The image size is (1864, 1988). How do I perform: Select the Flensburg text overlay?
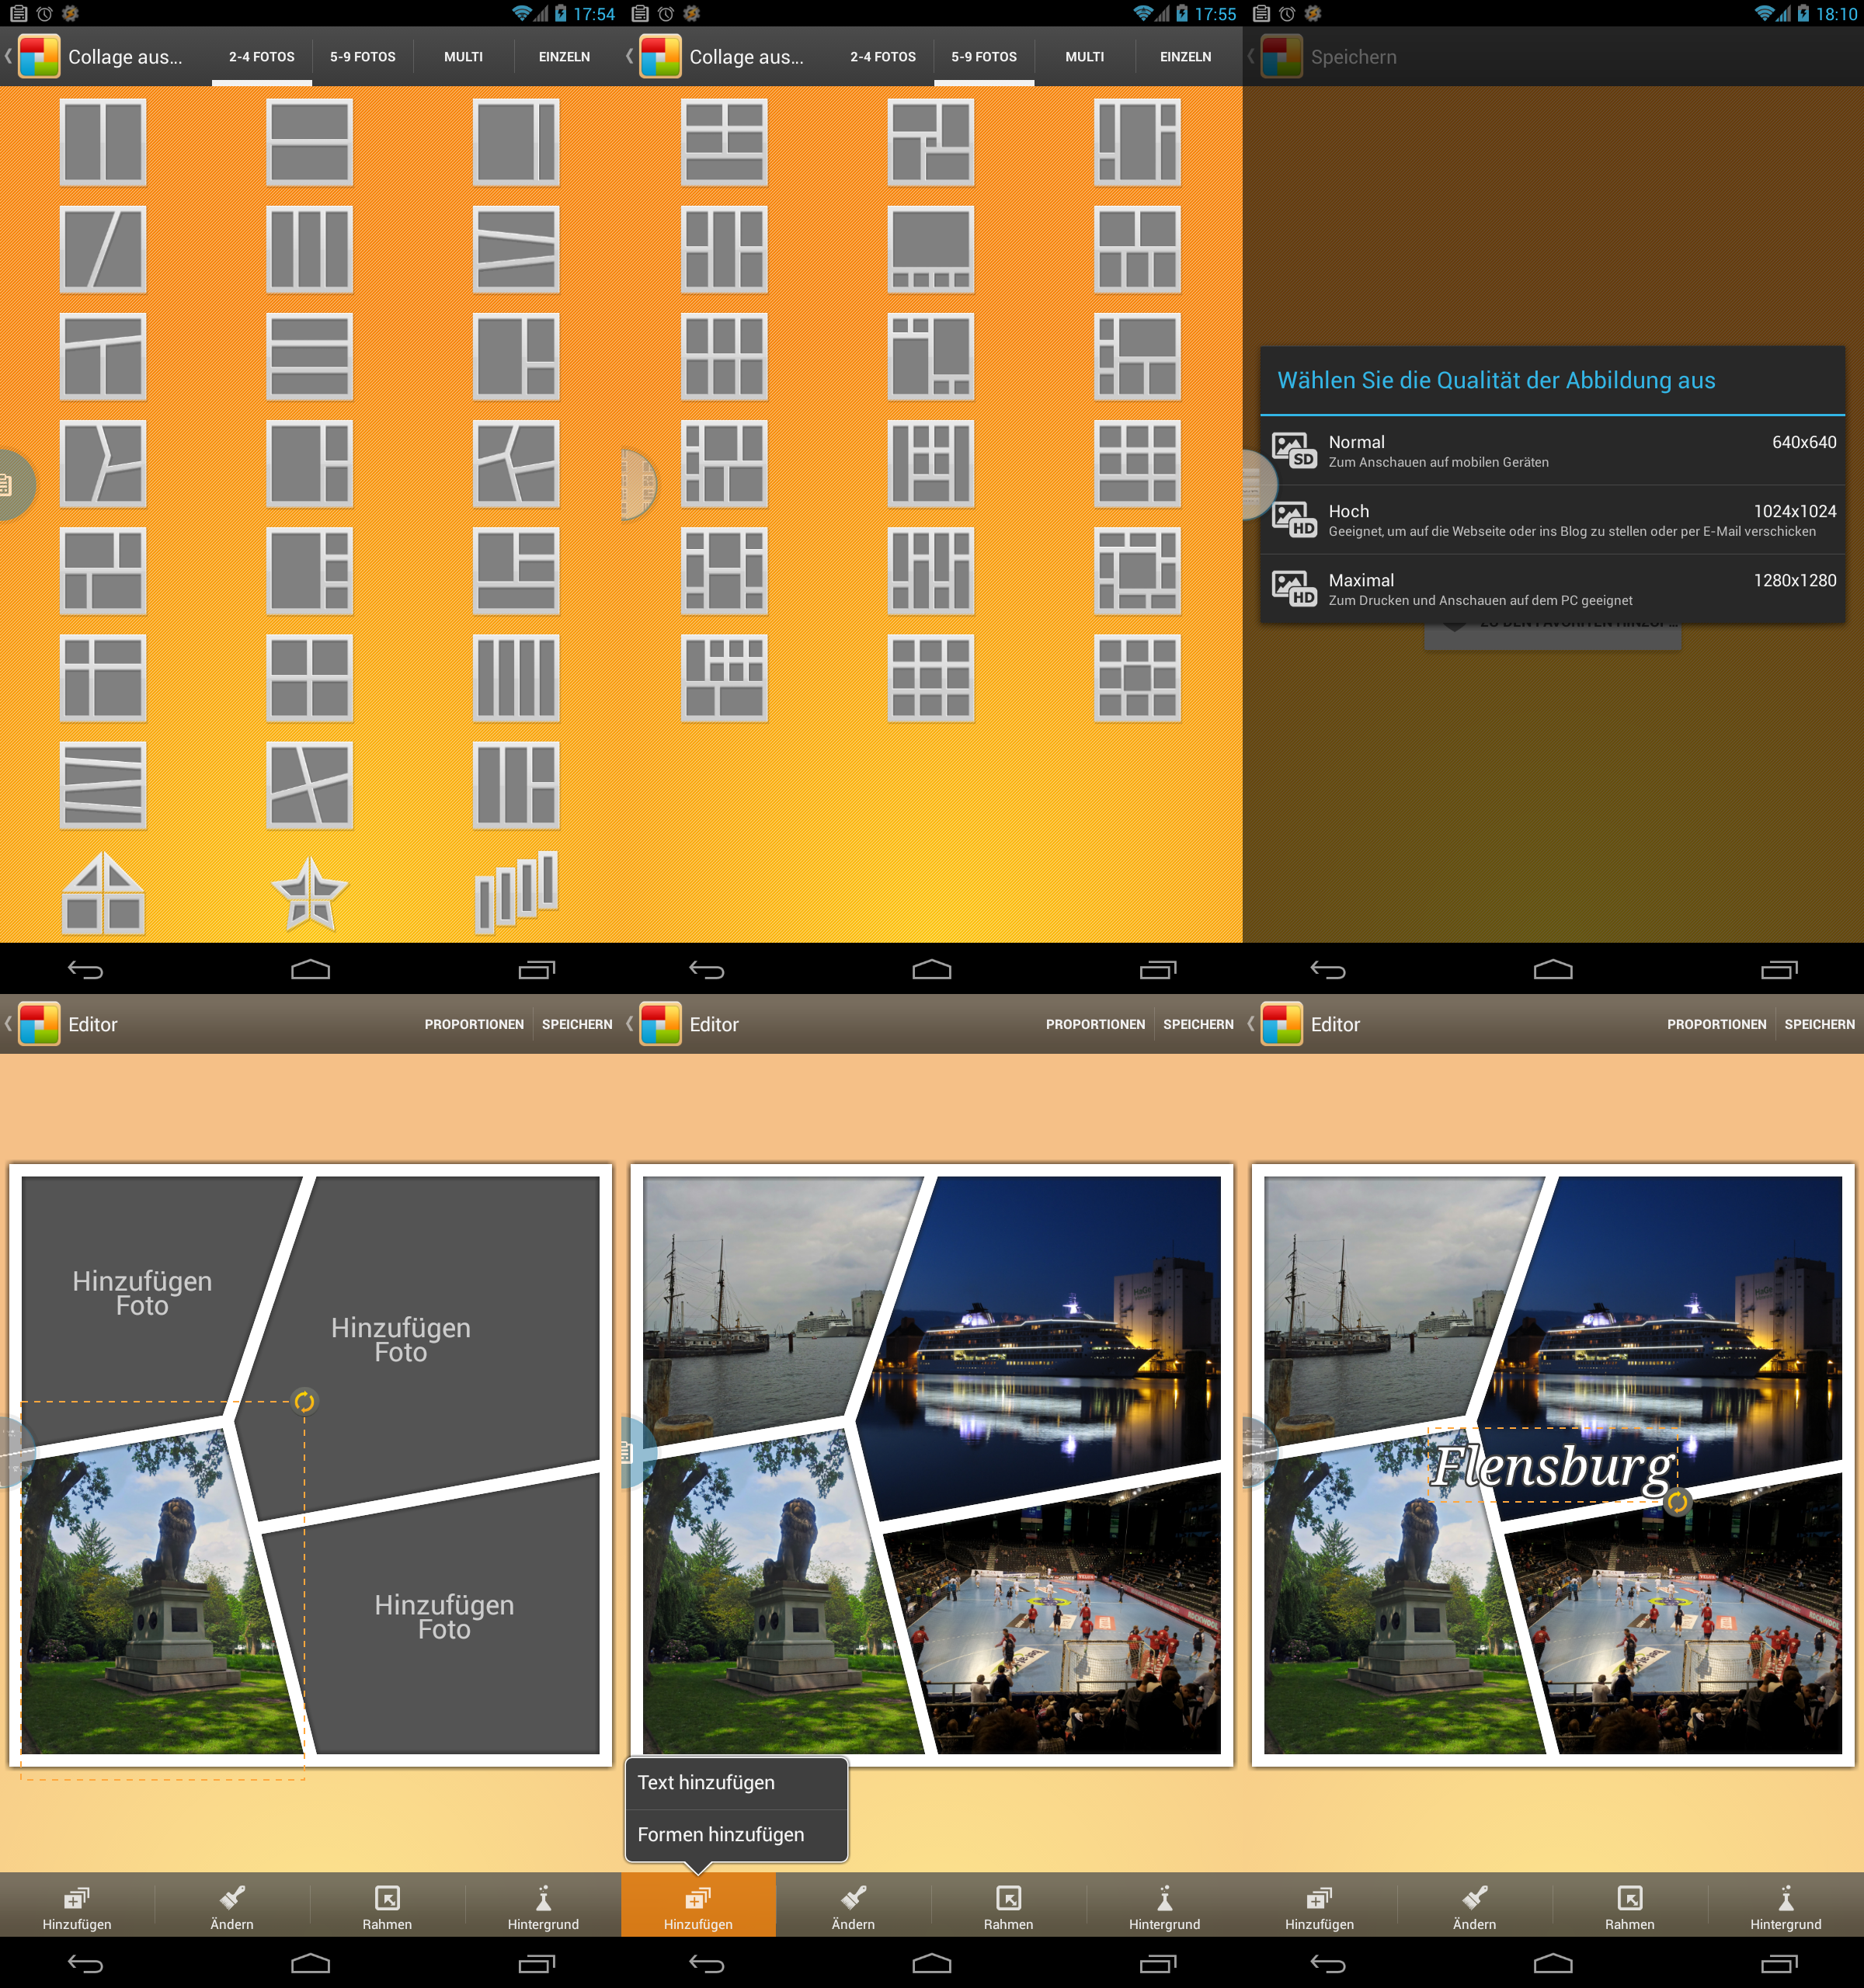tap(1552, 1466)
